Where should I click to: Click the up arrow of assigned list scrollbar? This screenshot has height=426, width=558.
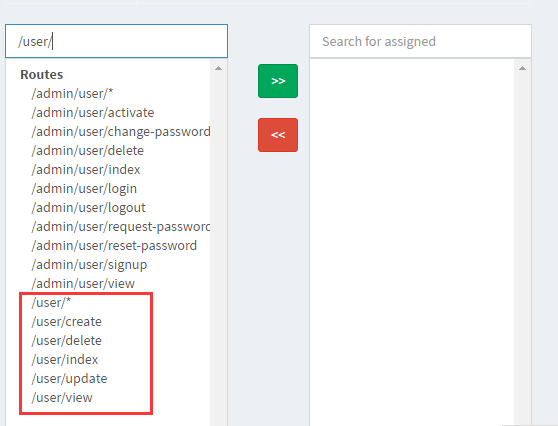pyautogui.click(x=522, y=68)
